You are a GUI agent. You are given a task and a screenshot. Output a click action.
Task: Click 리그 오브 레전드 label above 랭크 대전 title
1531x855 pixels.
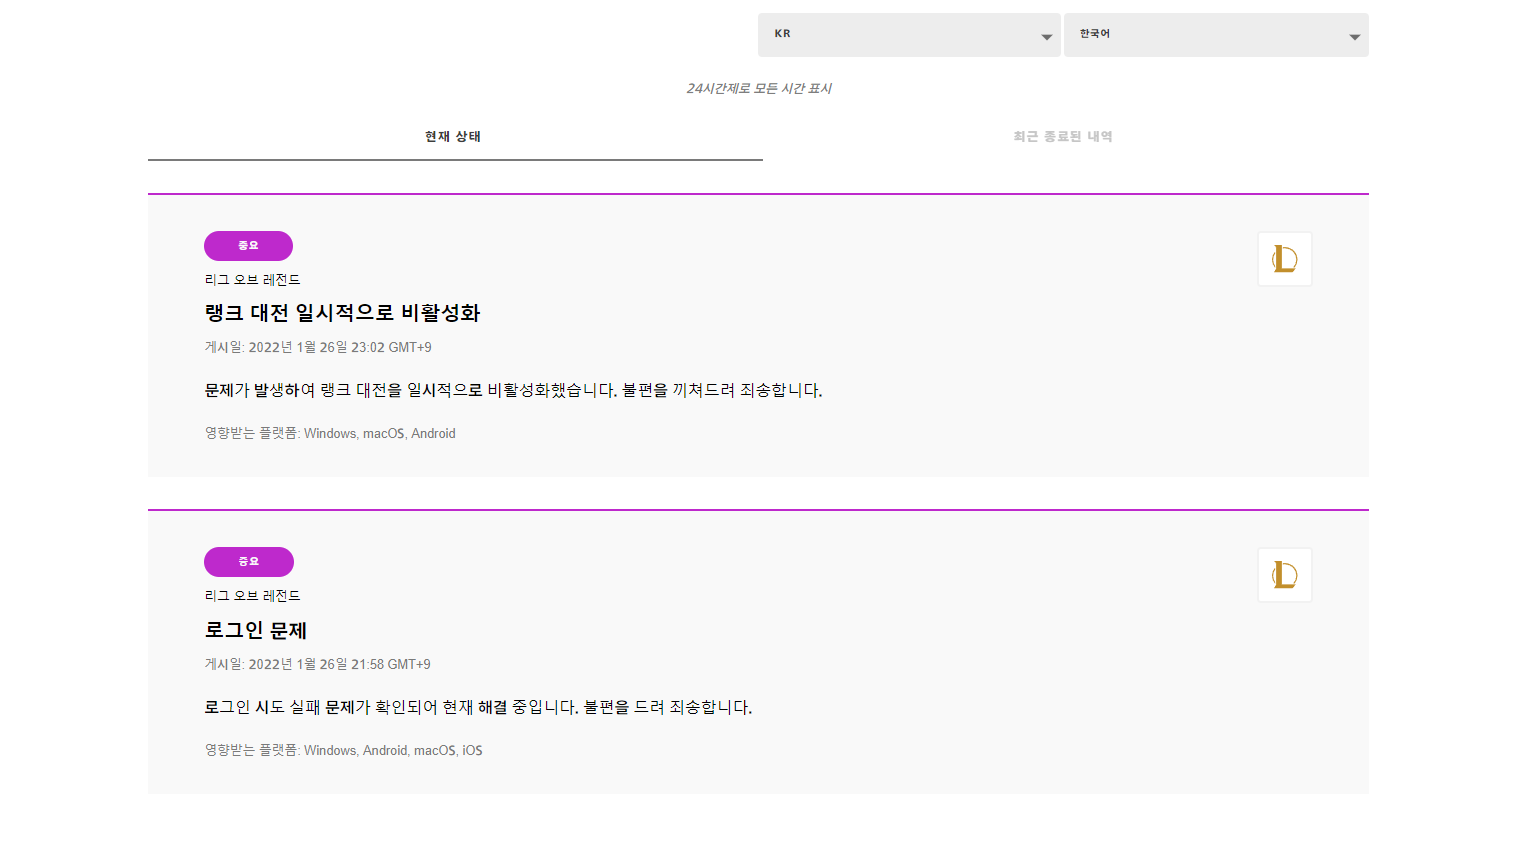(252, 280)
